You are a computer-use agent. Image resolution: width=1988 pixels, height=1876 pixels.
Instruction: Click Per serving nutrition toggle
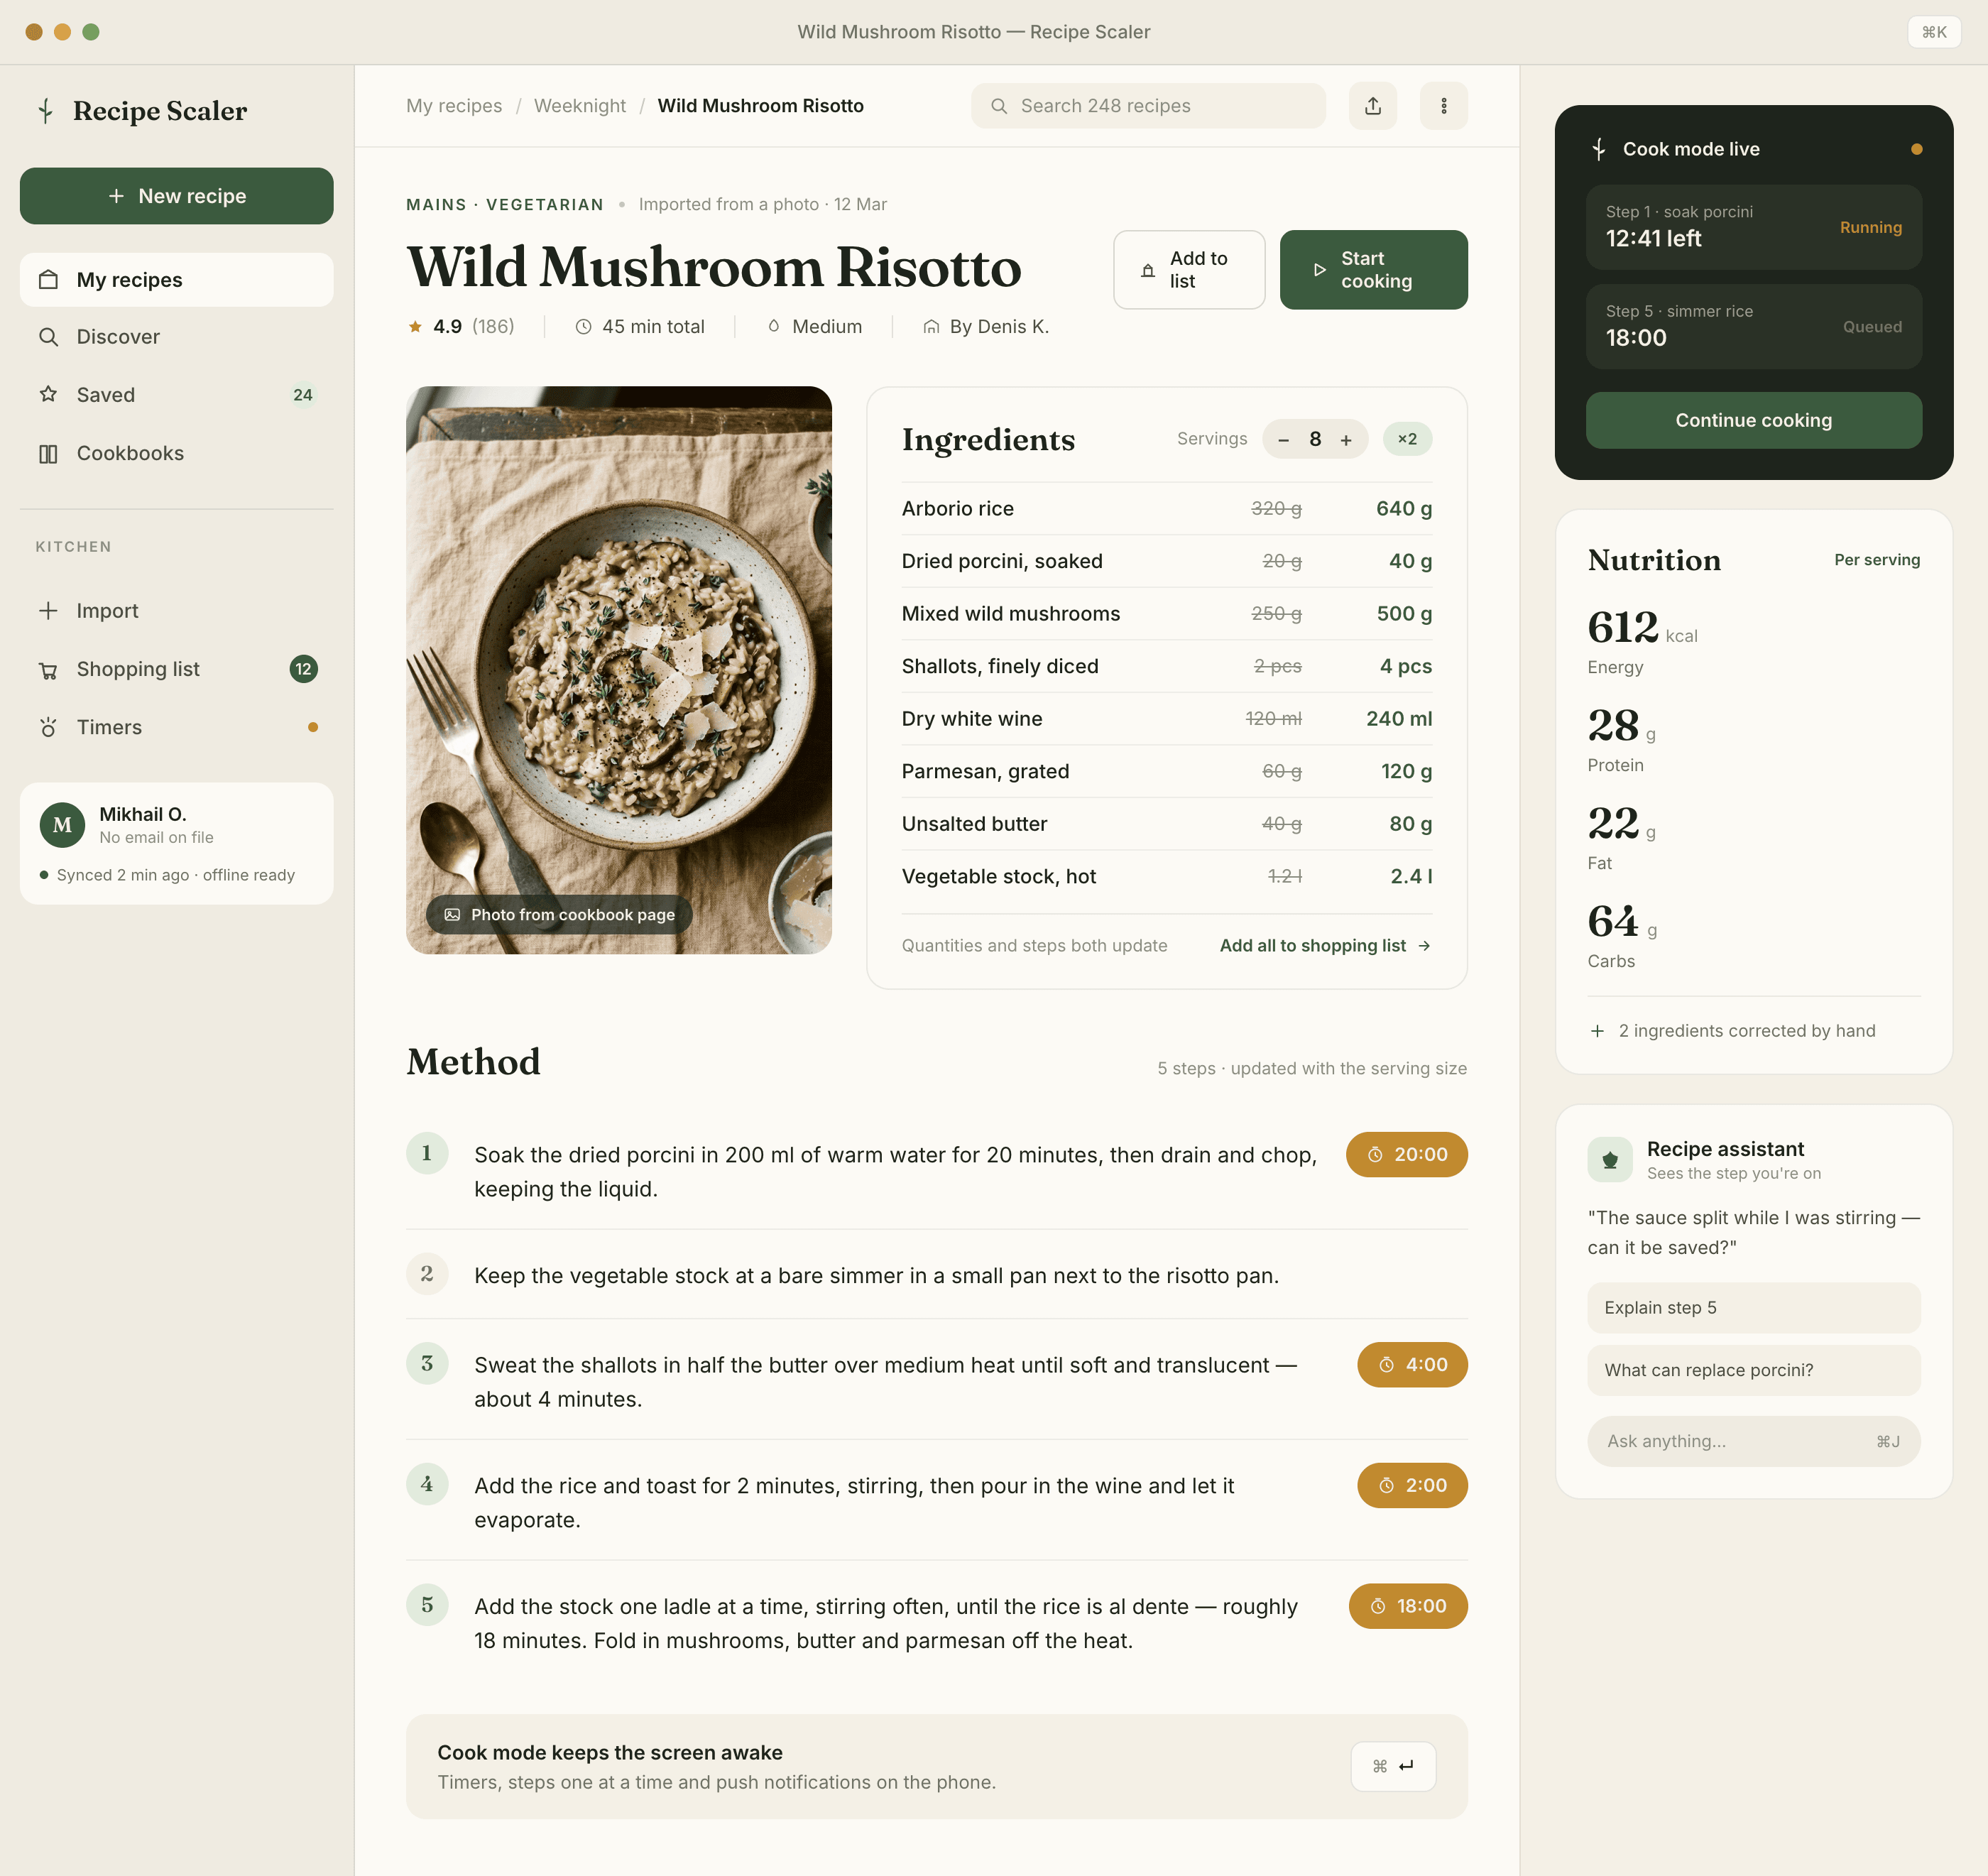tap(1877, 560)
